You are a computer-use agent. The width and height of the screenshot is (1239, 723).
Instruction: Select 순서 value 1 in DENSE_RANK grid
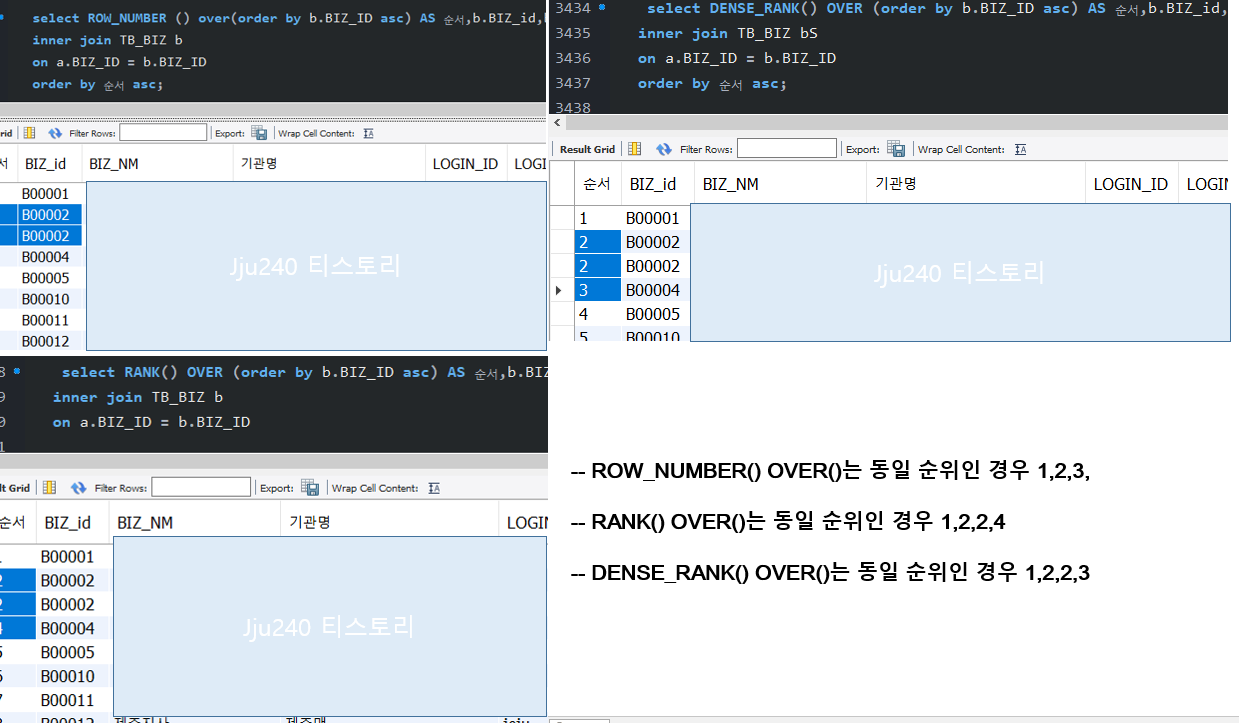(597, 218)
